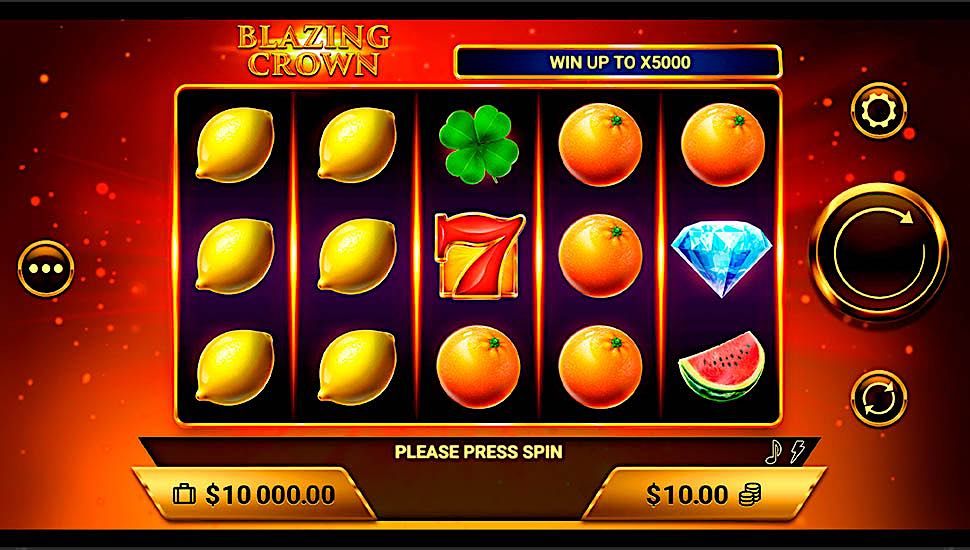Click the briefcase balance icon
The height and width of the screenshot is (550, 970).
184,494
